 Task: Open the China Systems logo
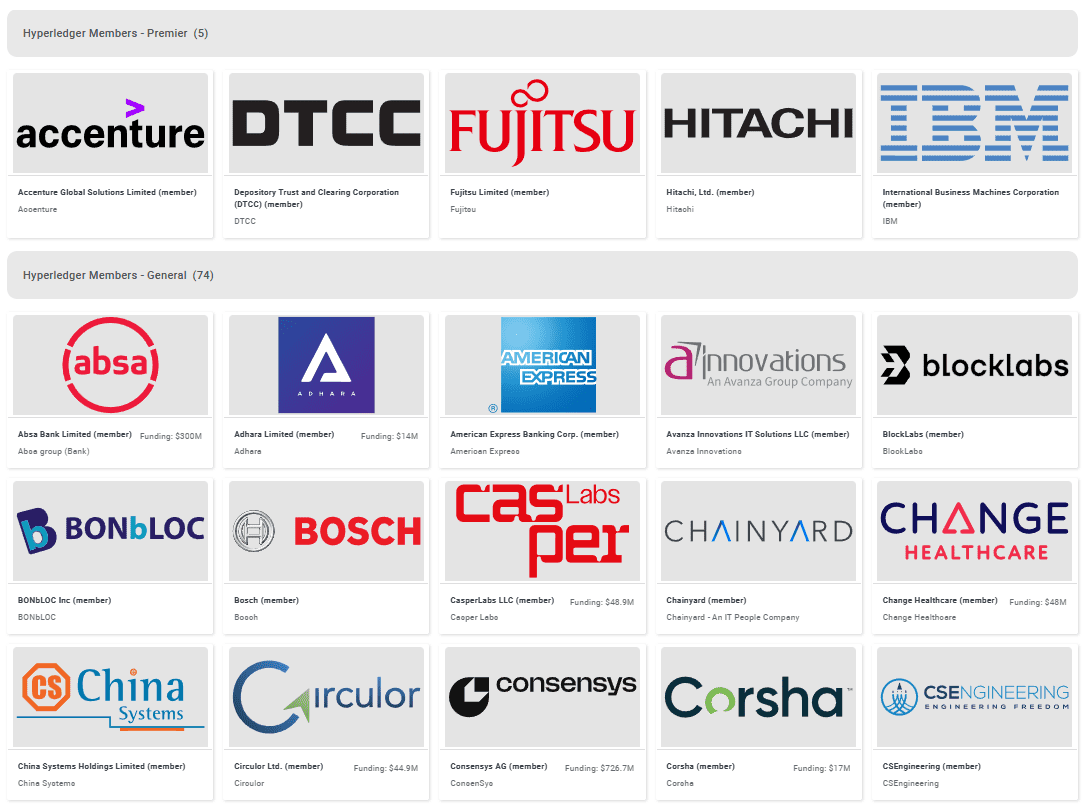(x=110, y=697)
